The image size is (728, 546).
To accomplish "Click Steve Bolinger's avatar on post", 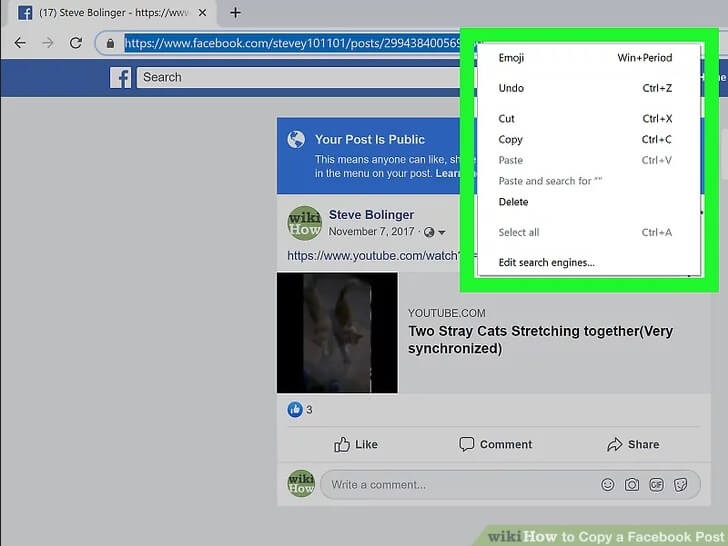I will tap(304, 223).
